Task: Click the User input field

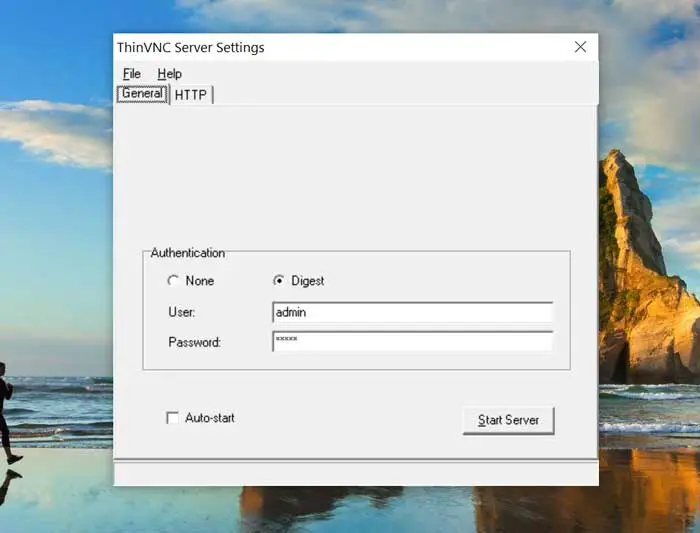Action: pyautogui.click(x=412, y=312)
